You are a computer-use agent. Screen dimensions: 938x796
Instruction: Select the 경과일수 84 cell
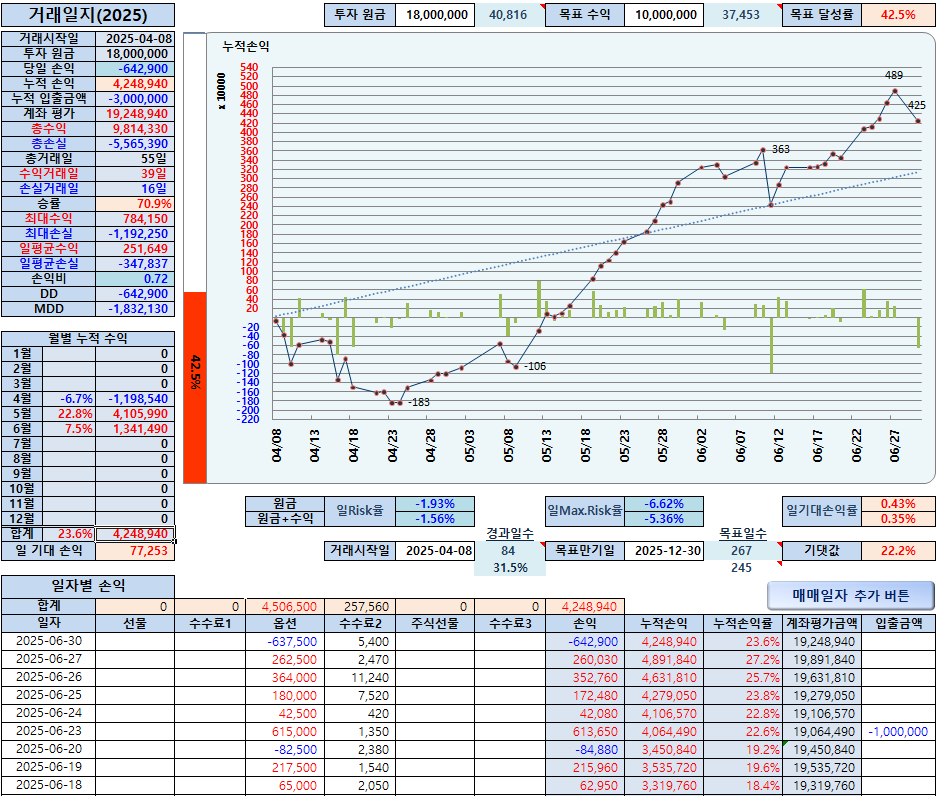[510, 551]
